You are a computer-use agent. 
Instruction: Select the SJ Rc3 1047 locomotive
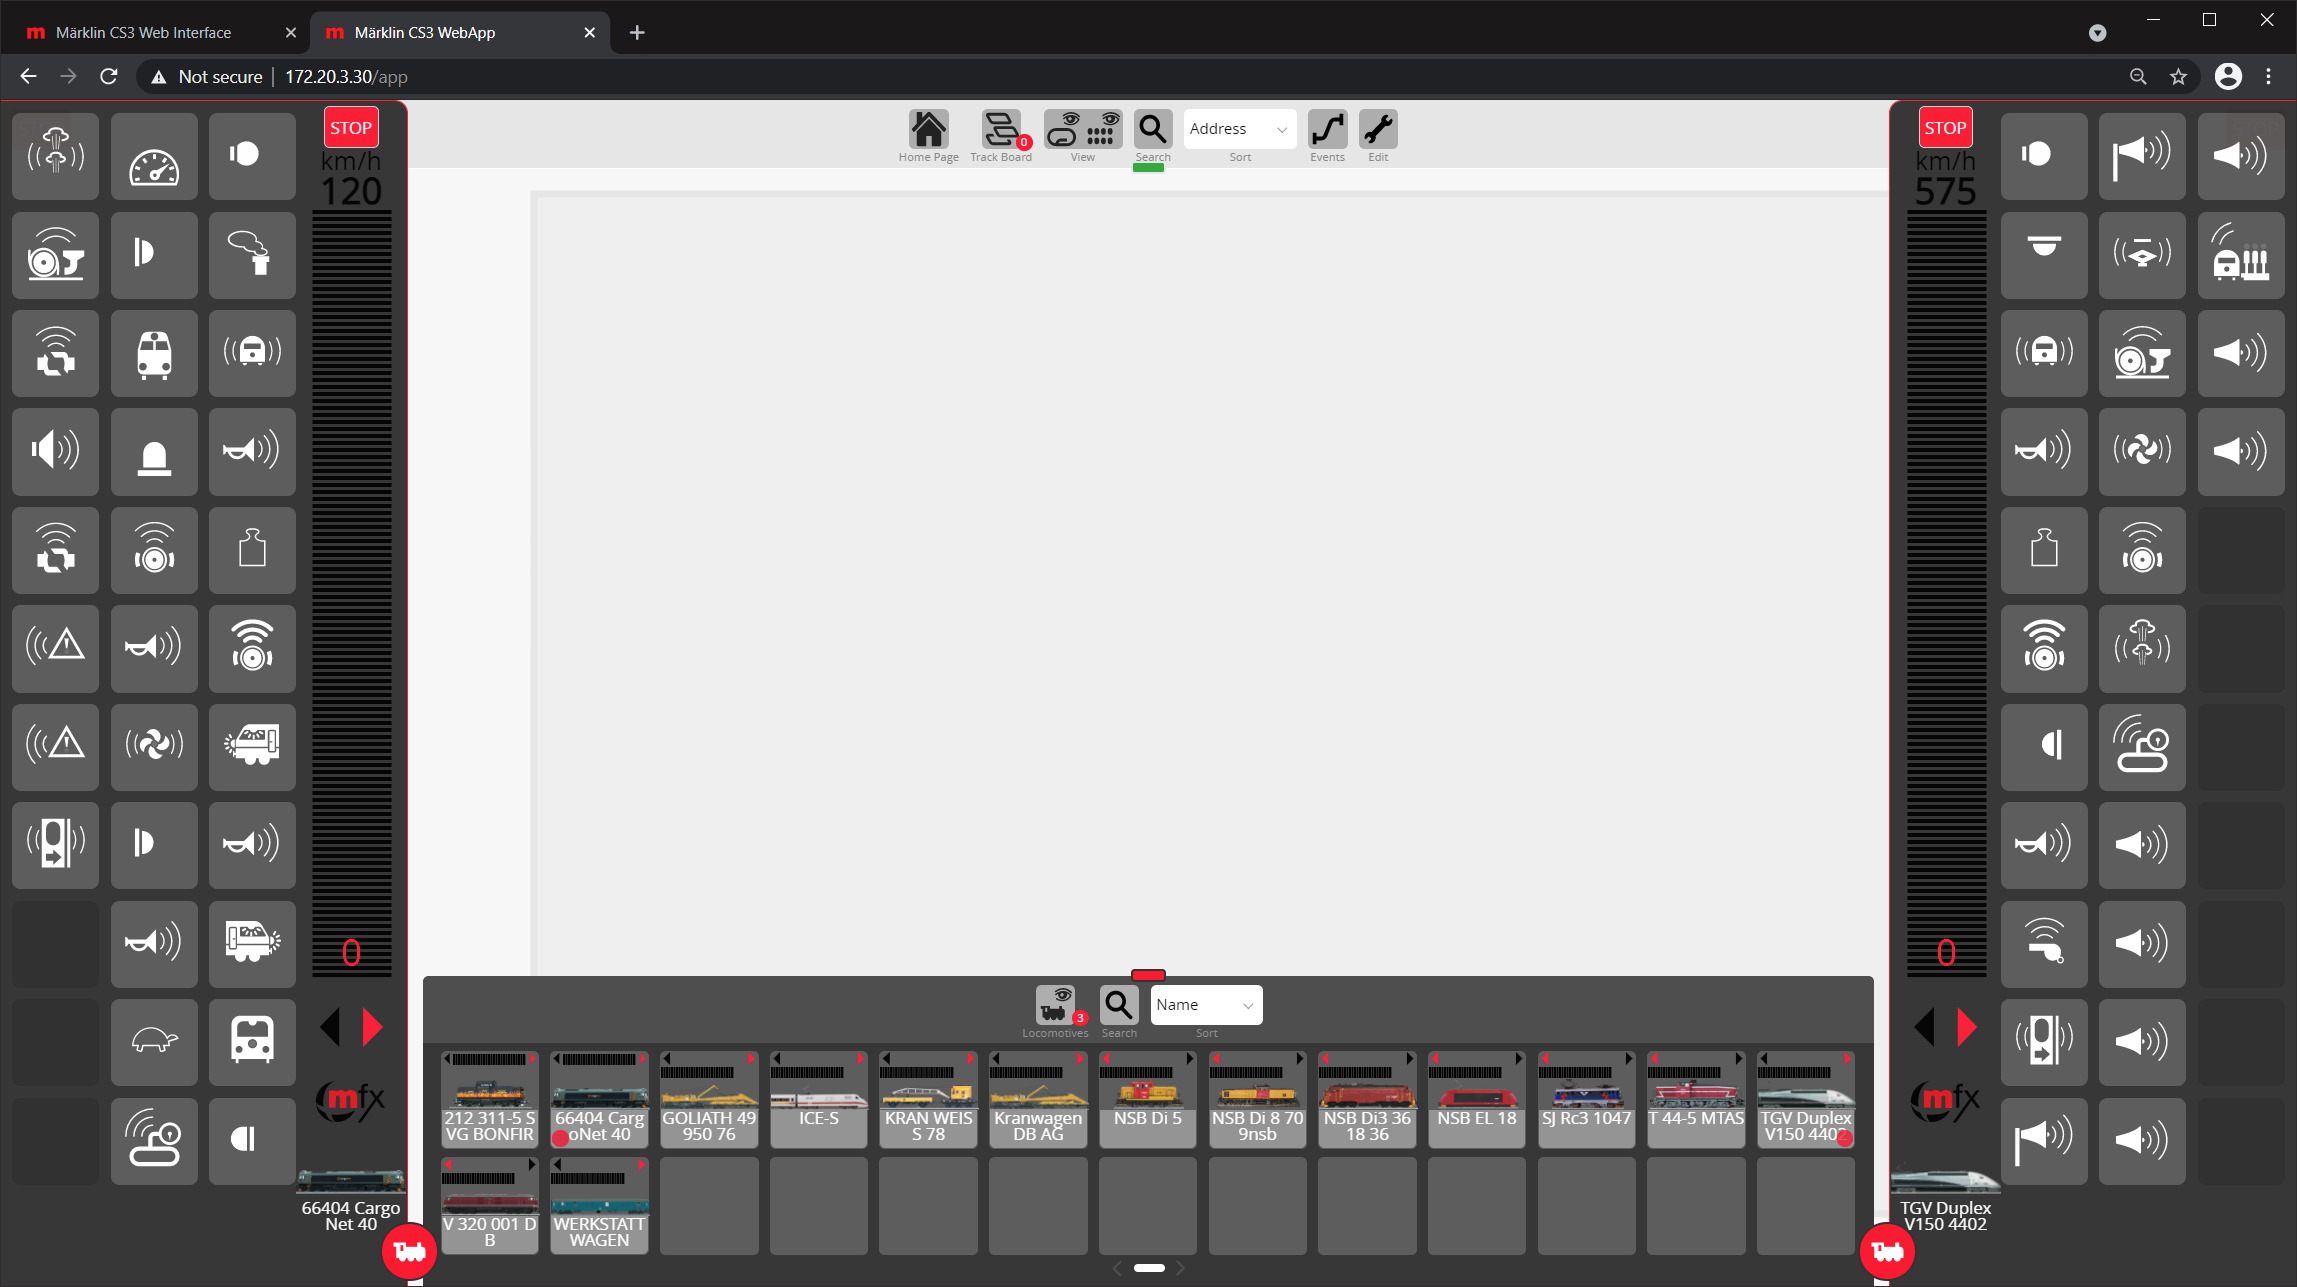(x=1586, y=1099)
